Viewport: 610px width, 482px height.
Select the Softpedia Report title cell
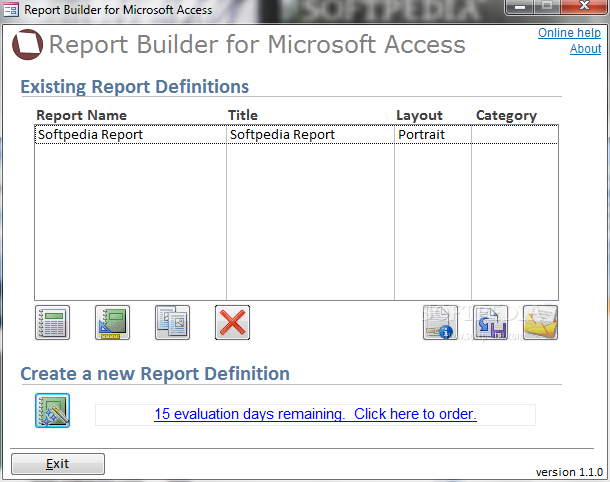310,135
